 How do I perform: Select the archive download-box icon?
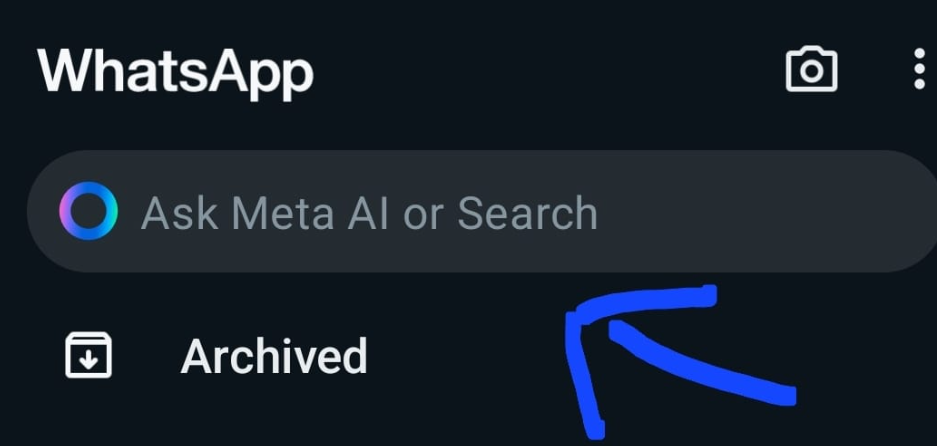88,356
